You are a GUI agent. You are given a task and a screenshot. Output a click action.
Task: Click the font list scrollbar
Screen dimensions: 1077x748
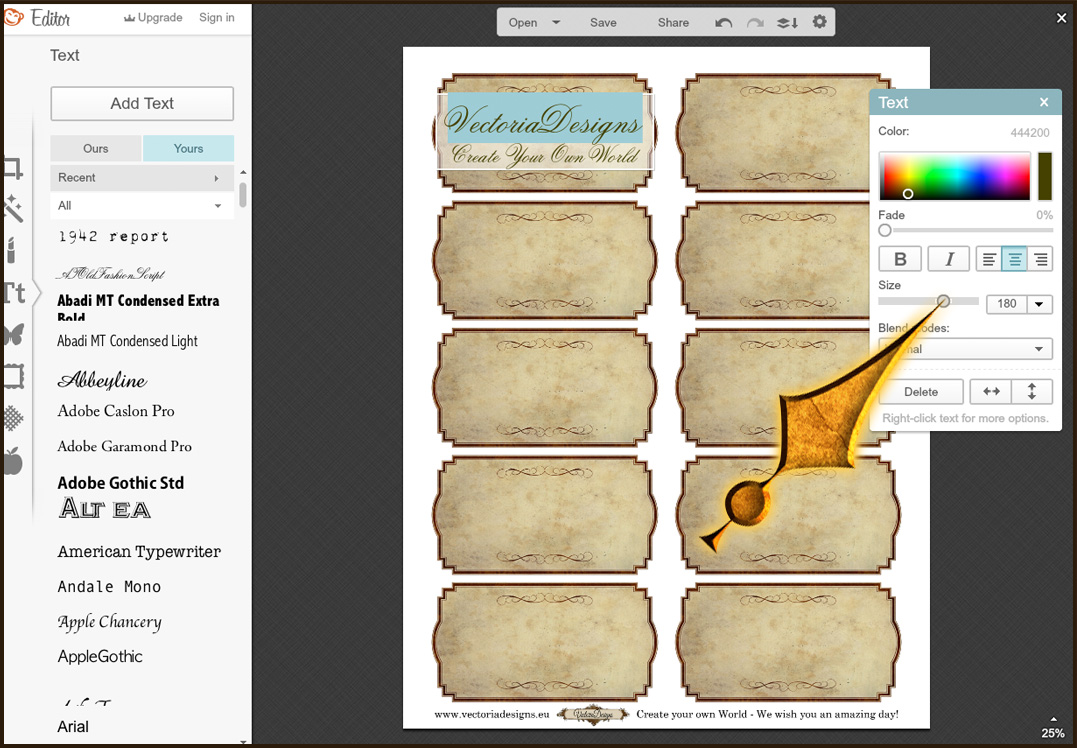[x=242, y=194]
